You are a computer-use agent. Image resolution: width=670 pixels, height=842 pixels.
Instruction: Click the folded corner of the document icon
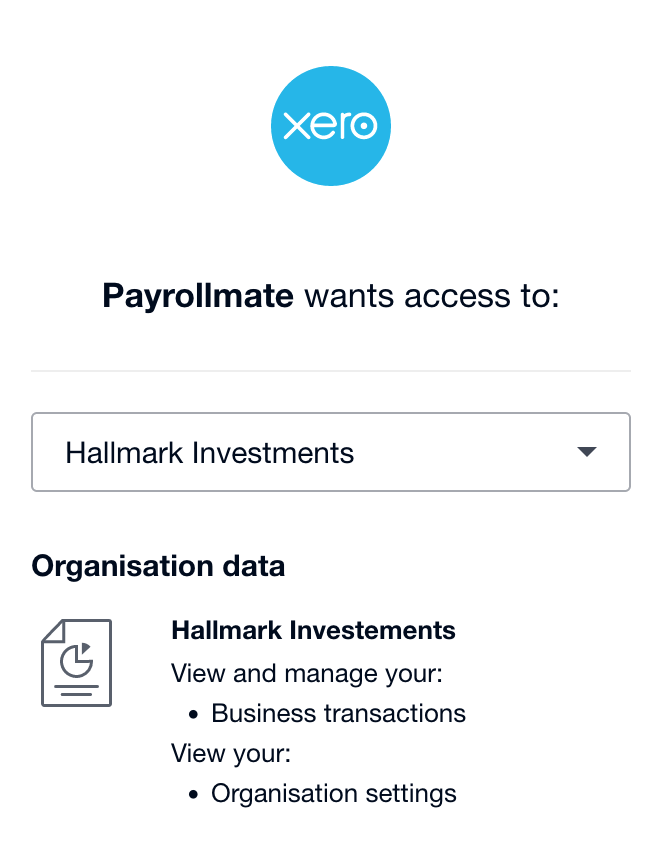(51, 632)
